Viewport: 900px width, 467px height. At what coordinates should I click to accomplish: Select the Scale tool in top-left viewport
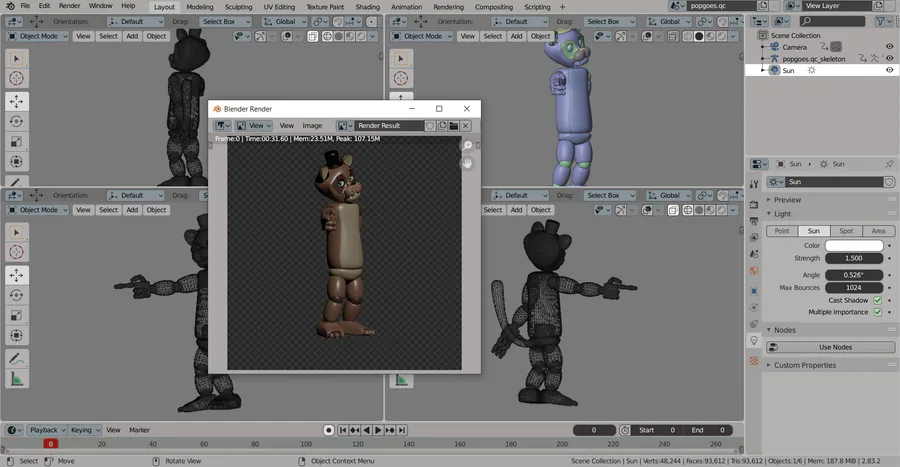tap(16, 142)
